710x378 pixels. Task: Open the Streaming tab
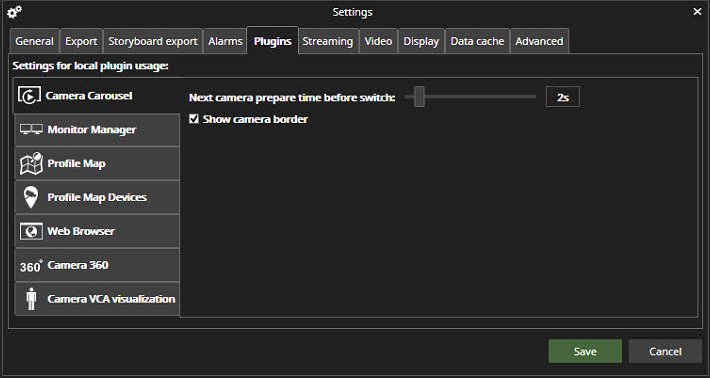327,41
